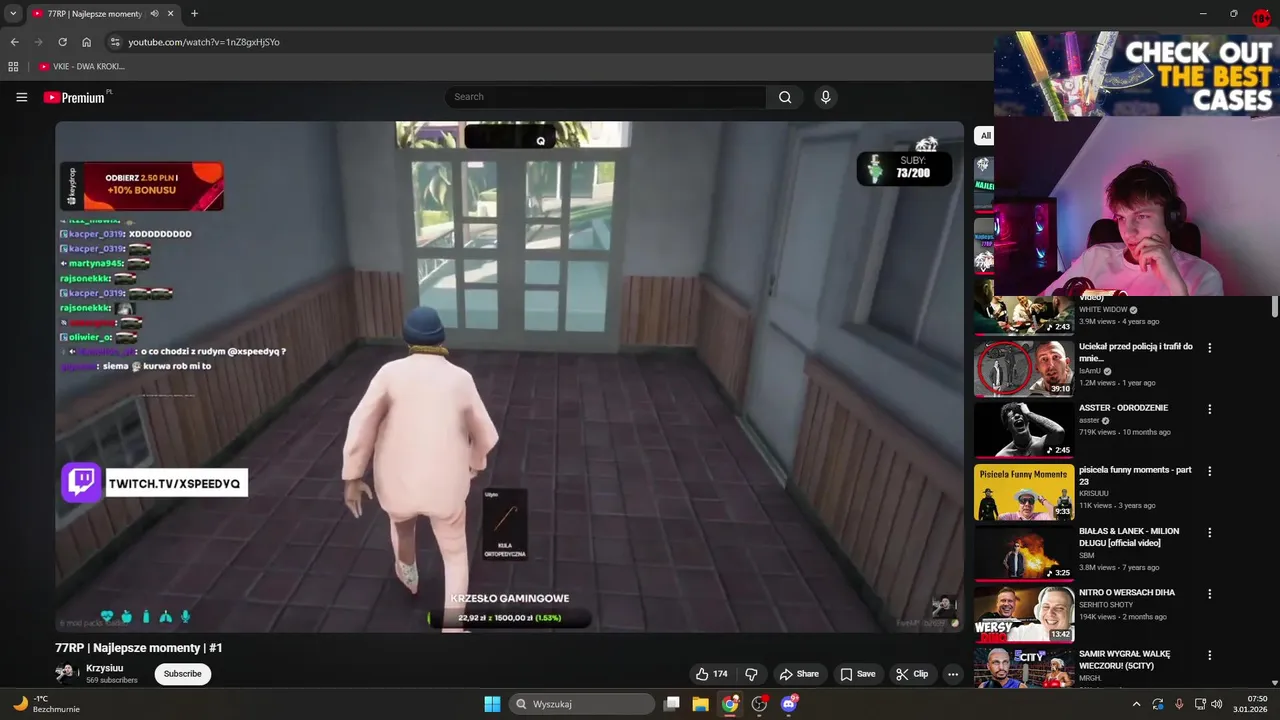Click the main video player
Screen dimensions: 1280x720
(509, 377)
